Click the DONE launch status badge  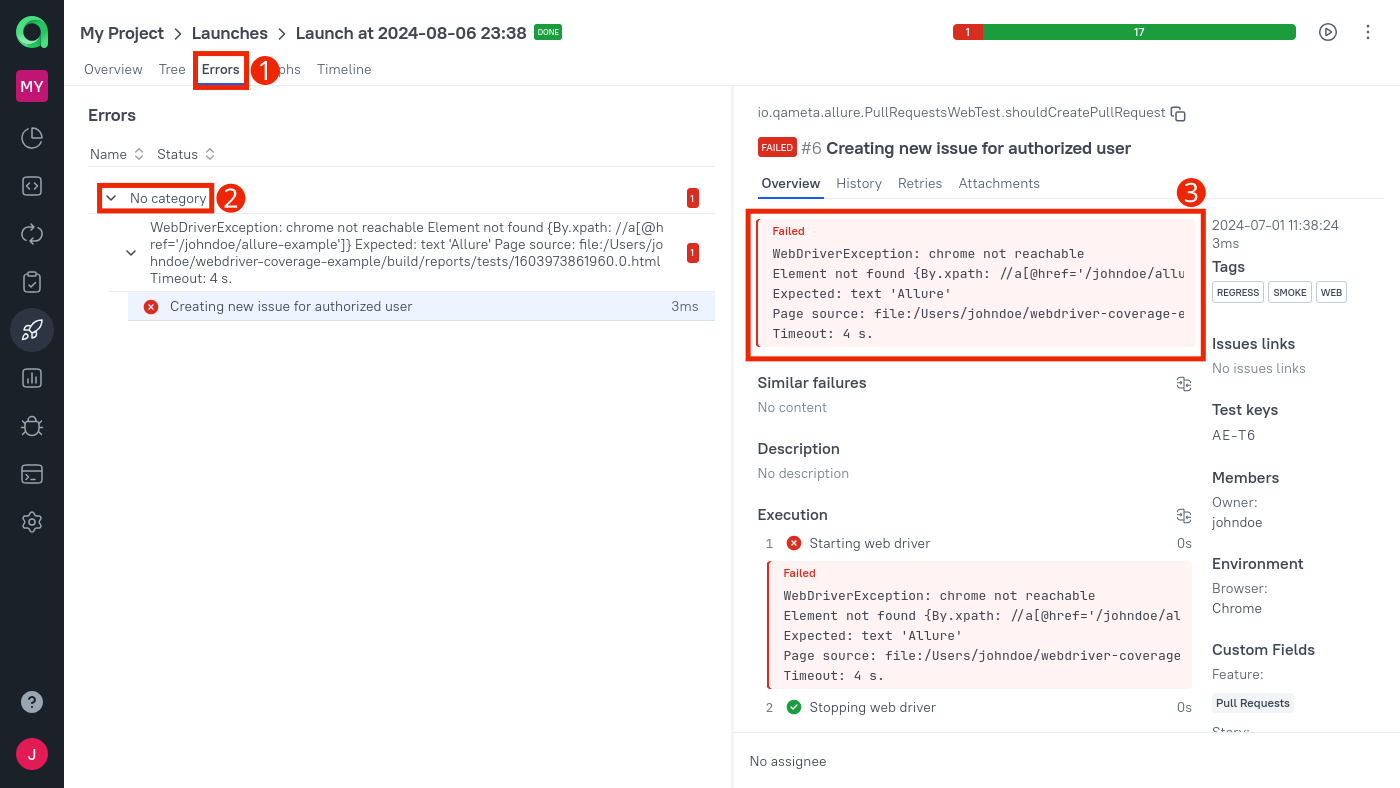point(548,32)
